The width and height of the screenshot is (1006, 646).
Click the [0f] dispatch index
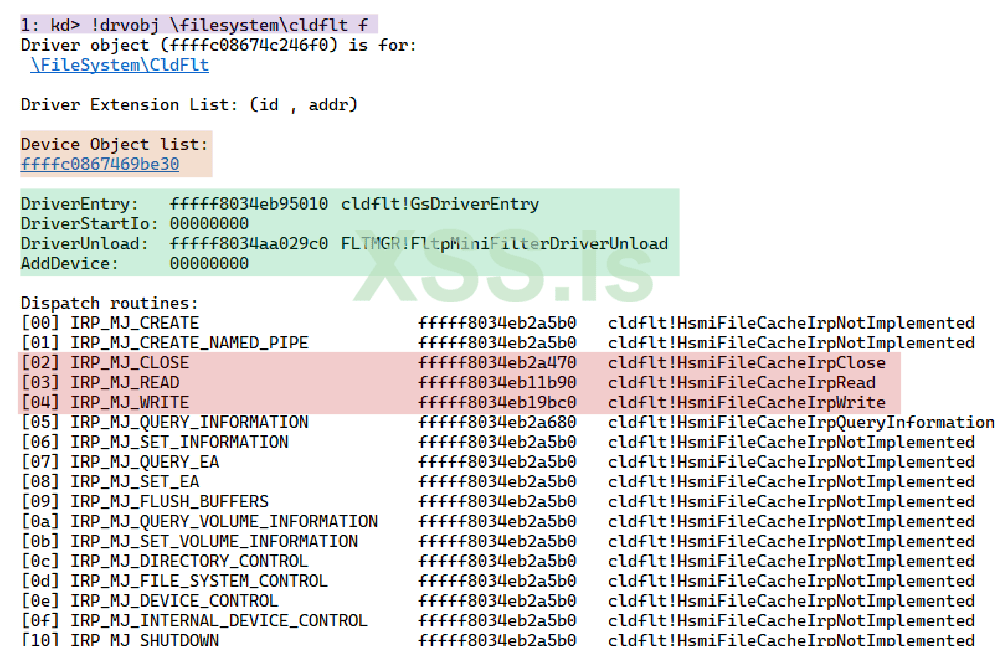click(40, 621)
